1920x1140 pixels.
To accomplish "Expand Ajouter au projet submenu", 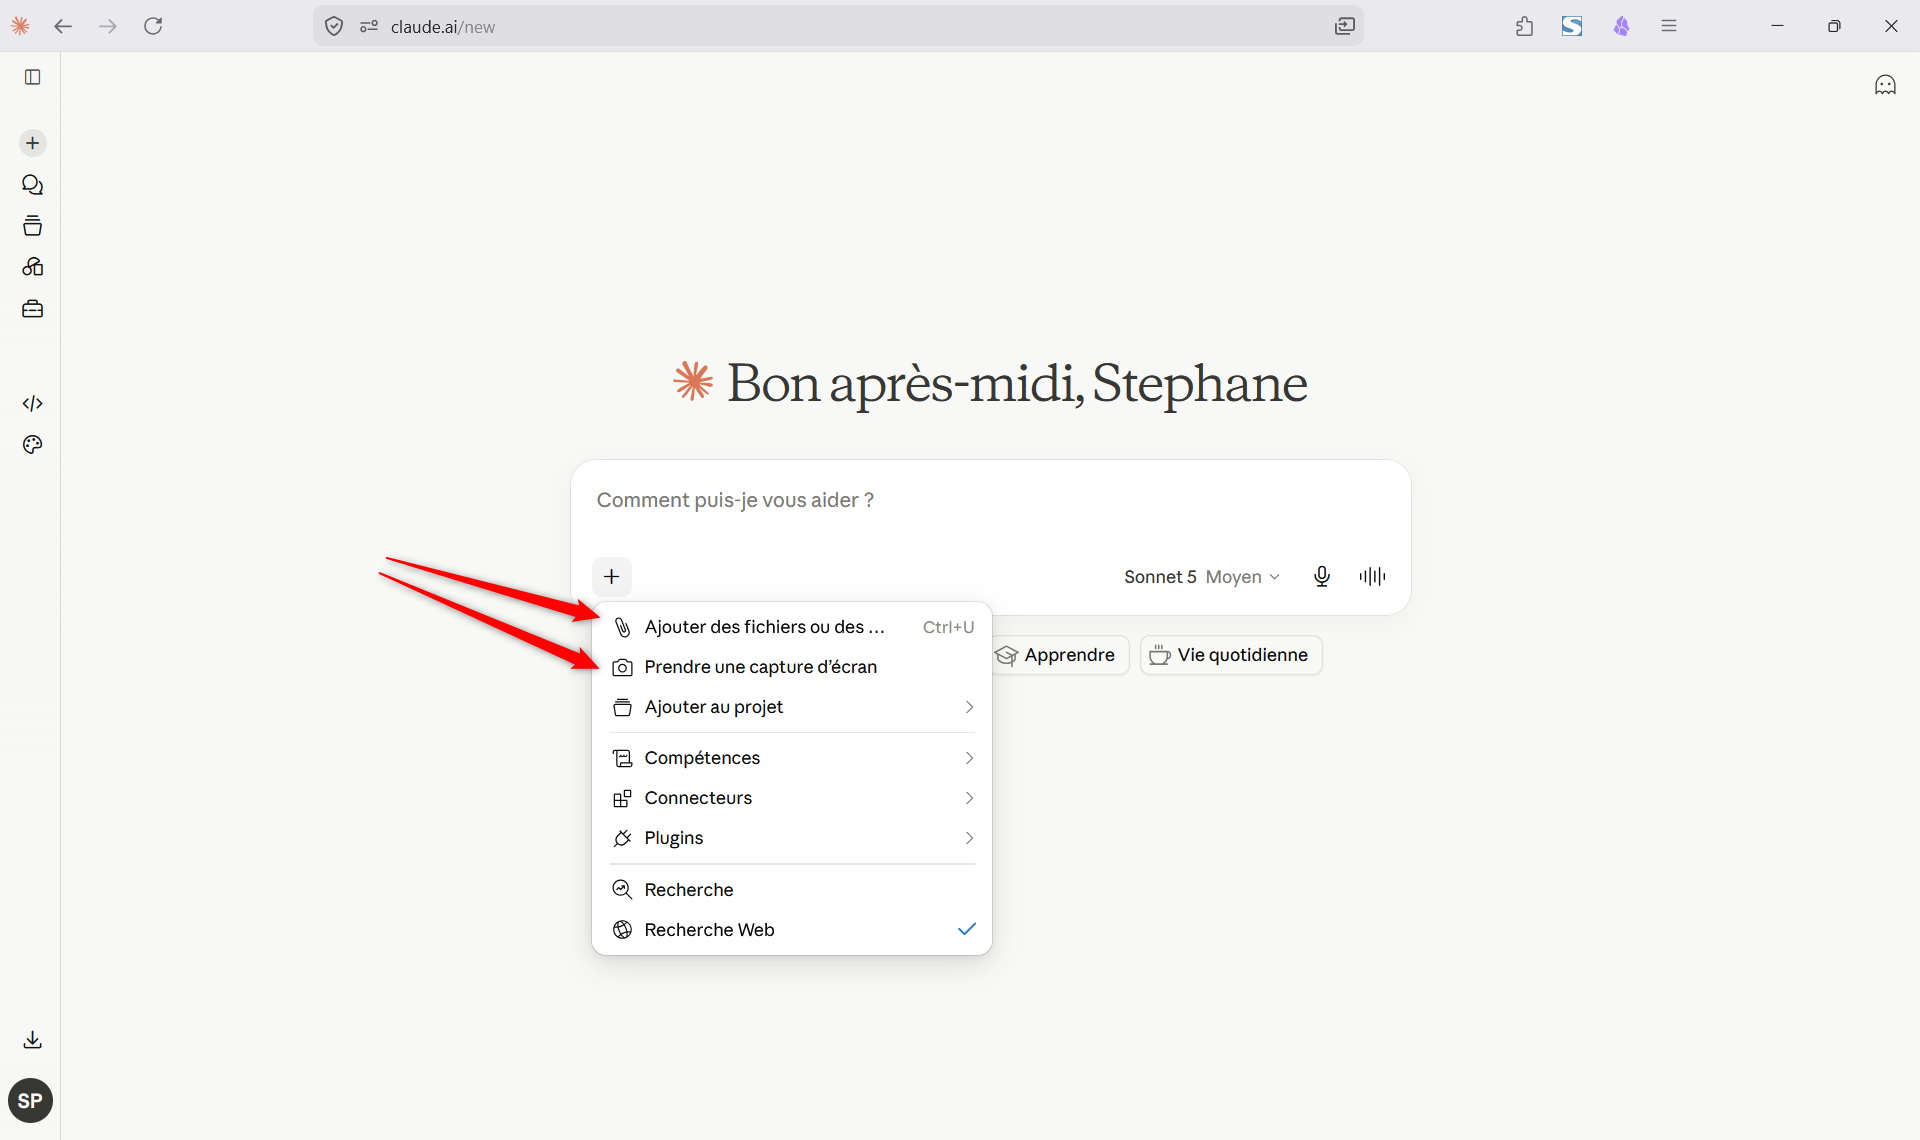I will point(792,707).
